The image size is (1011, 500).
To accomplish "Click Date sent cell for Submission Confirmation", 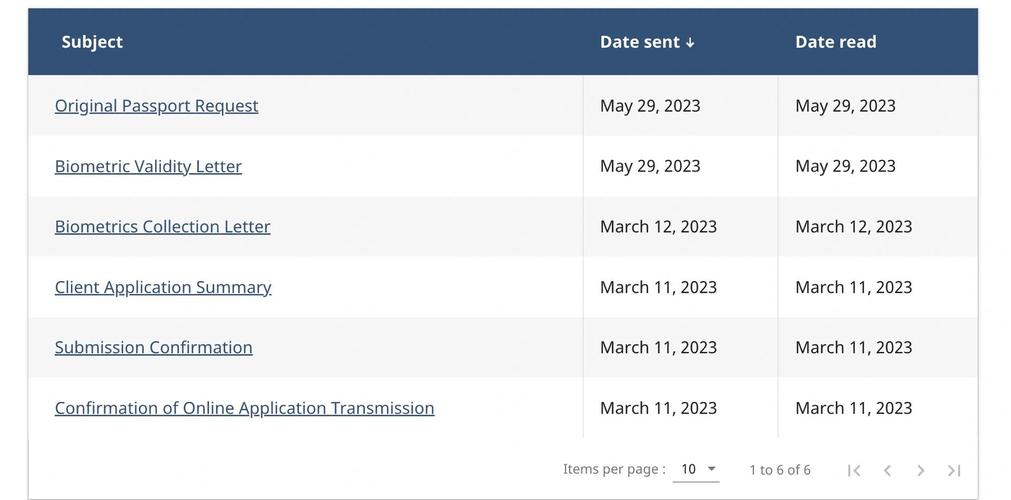I will point(658,347).
